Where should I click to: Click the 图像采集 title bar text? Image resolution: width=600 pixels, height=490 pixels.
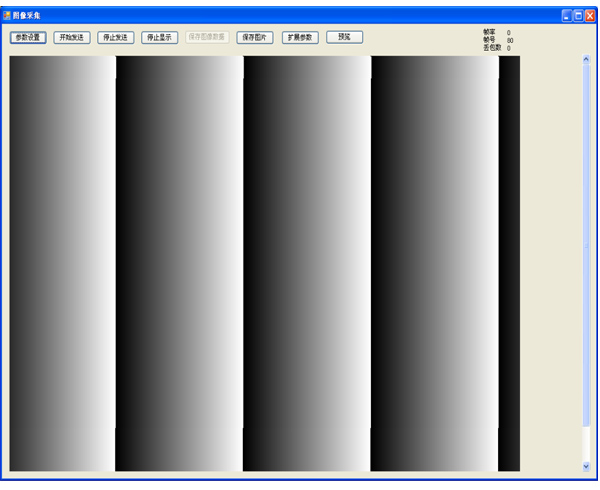coord(27,16)
